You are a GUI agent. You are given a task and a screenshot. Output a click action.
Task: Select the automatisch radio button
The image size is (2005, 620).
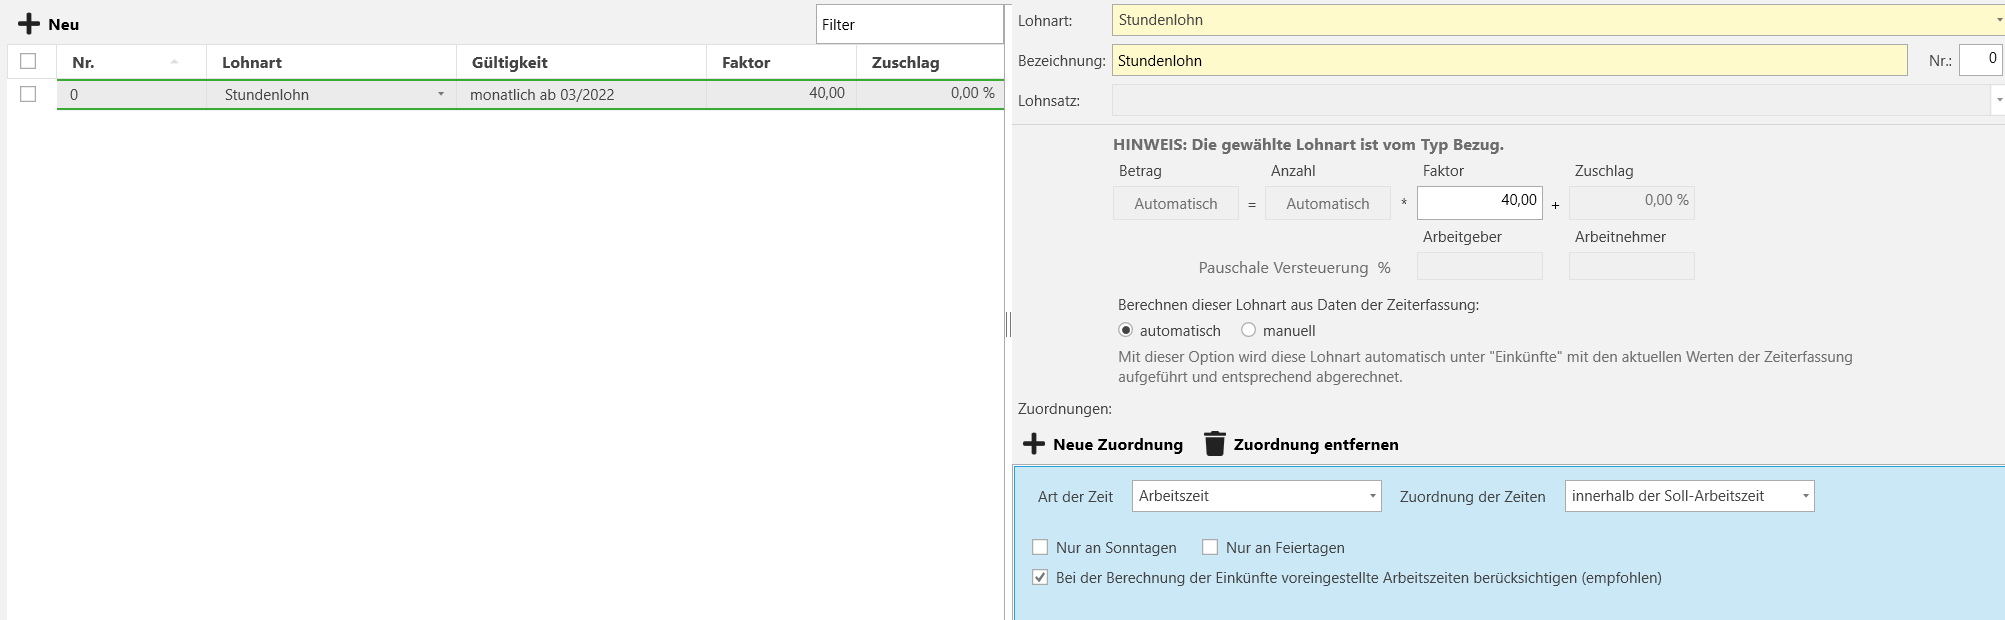coord(1126,330)
